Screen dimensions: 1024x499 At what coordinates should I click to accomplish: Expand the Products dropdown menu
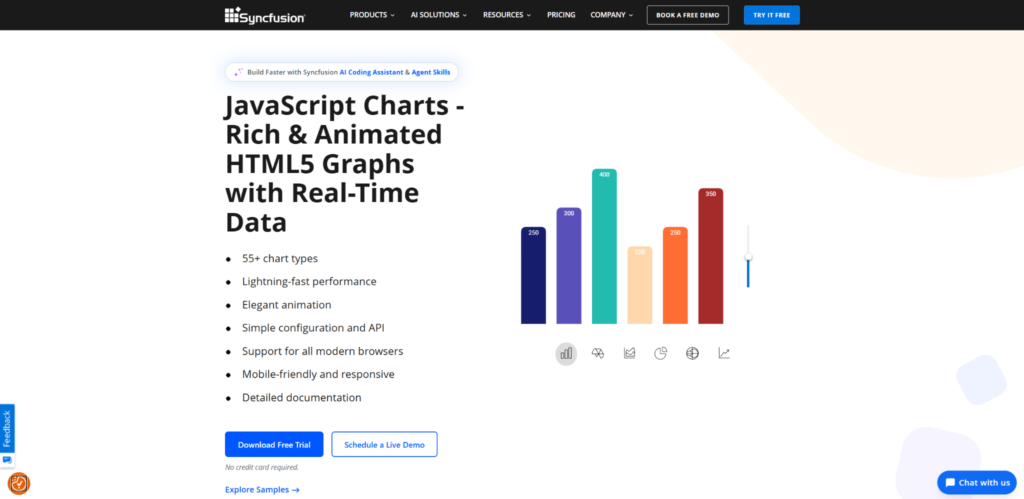click(x=372, y=15)
